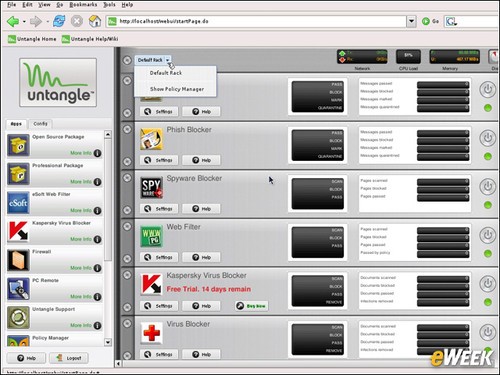
Task: Select Default Rack from the dropdown list
Action: [x=166, y=73]
